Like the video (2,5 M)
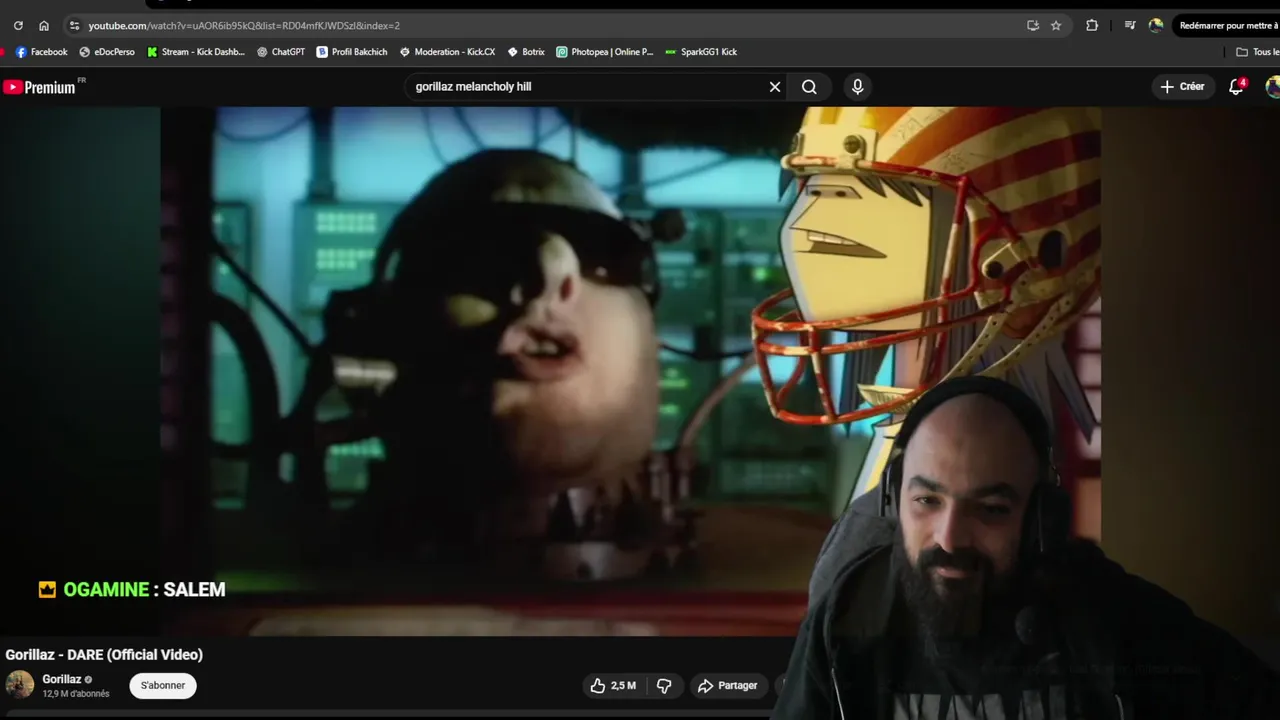1280x720 pixels. pos(613,686)
